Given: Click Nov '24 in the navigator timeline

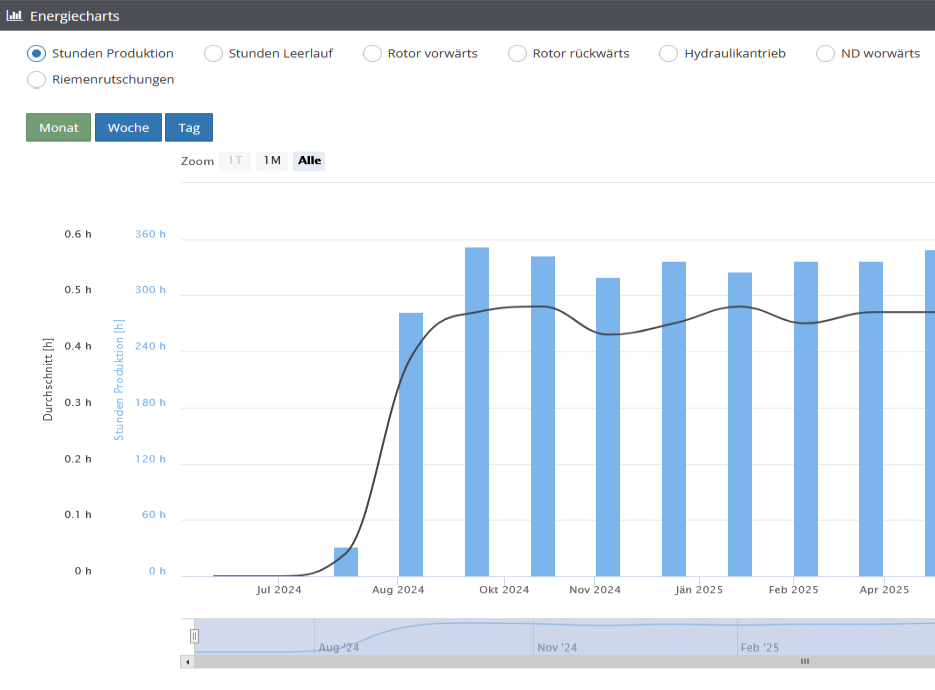Looking at the screenshot, I should (x=557, y=647).
